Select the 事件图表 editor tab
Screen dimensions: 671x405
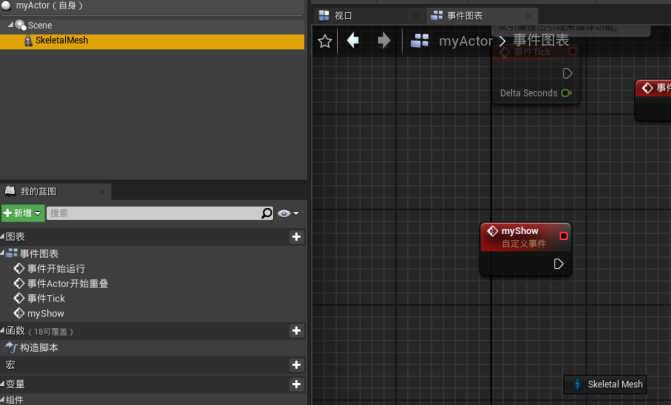pos(464,16)
